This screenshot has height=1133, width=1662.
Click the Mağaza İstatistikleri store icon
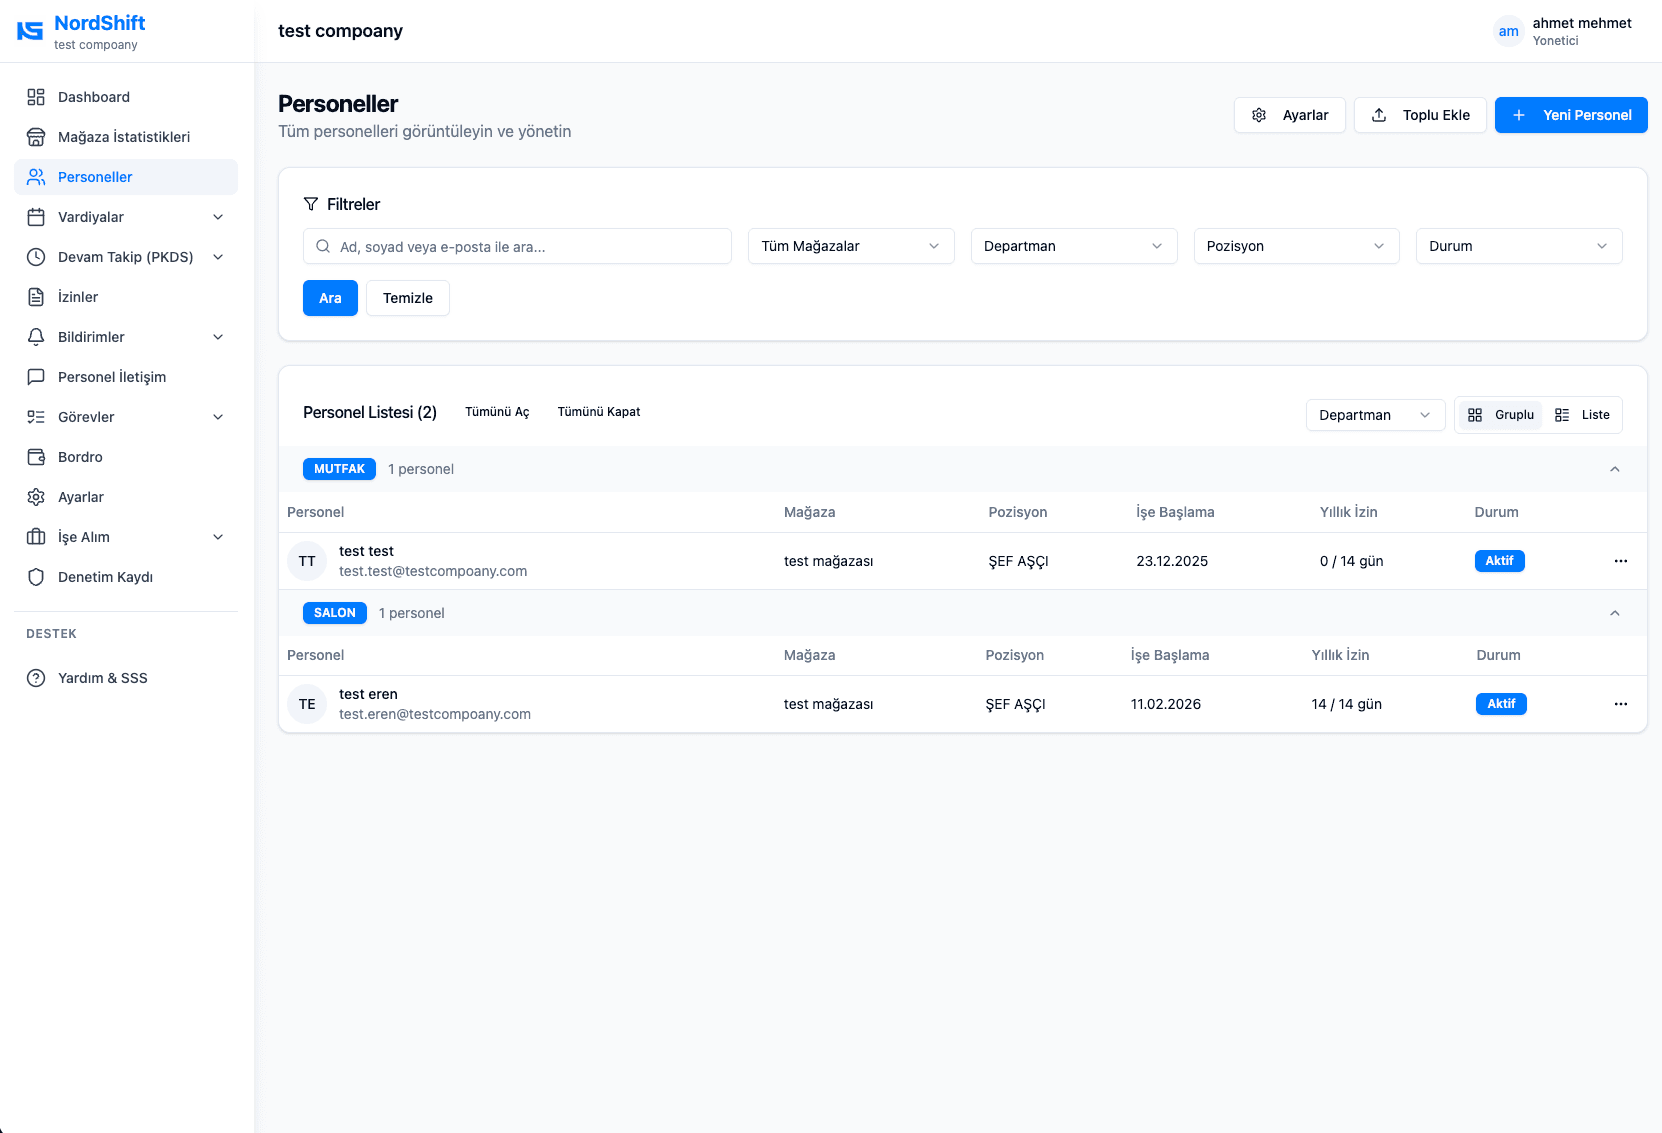36,137
